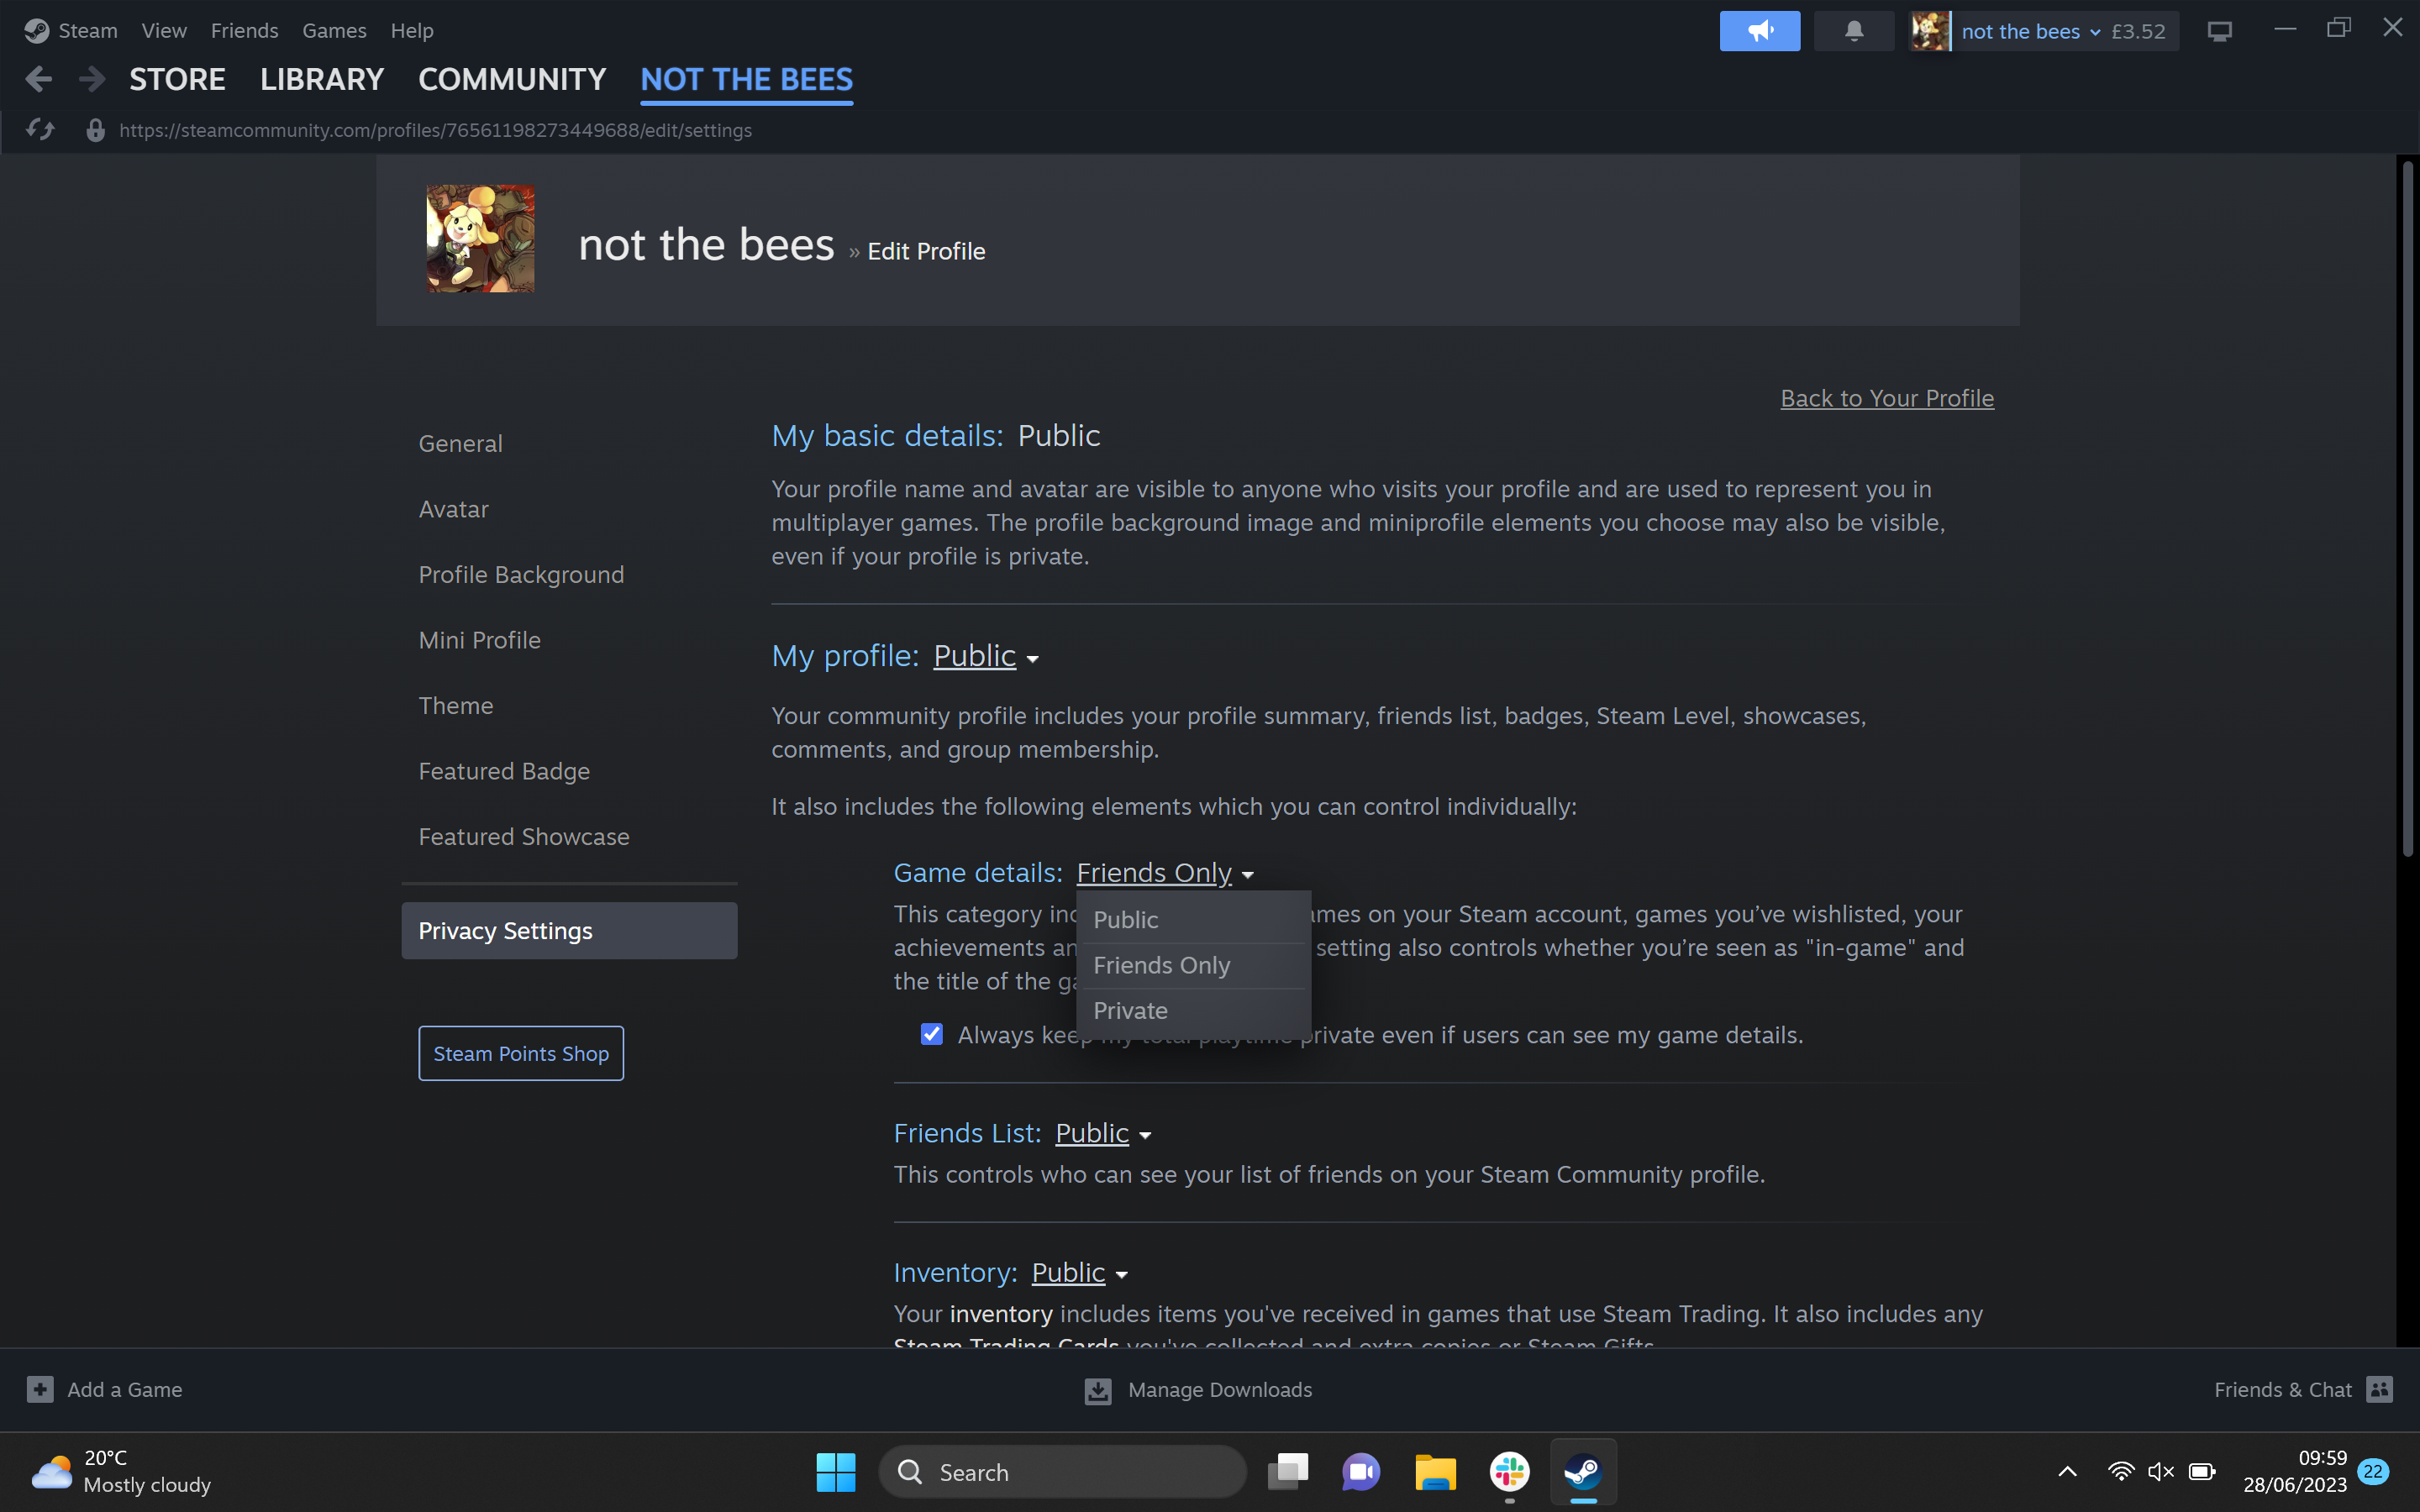The height and width of the screenshot is (1512, 2420).
Task: Follow the Back to Your Profile link
Action: (x=1887, y=398)
